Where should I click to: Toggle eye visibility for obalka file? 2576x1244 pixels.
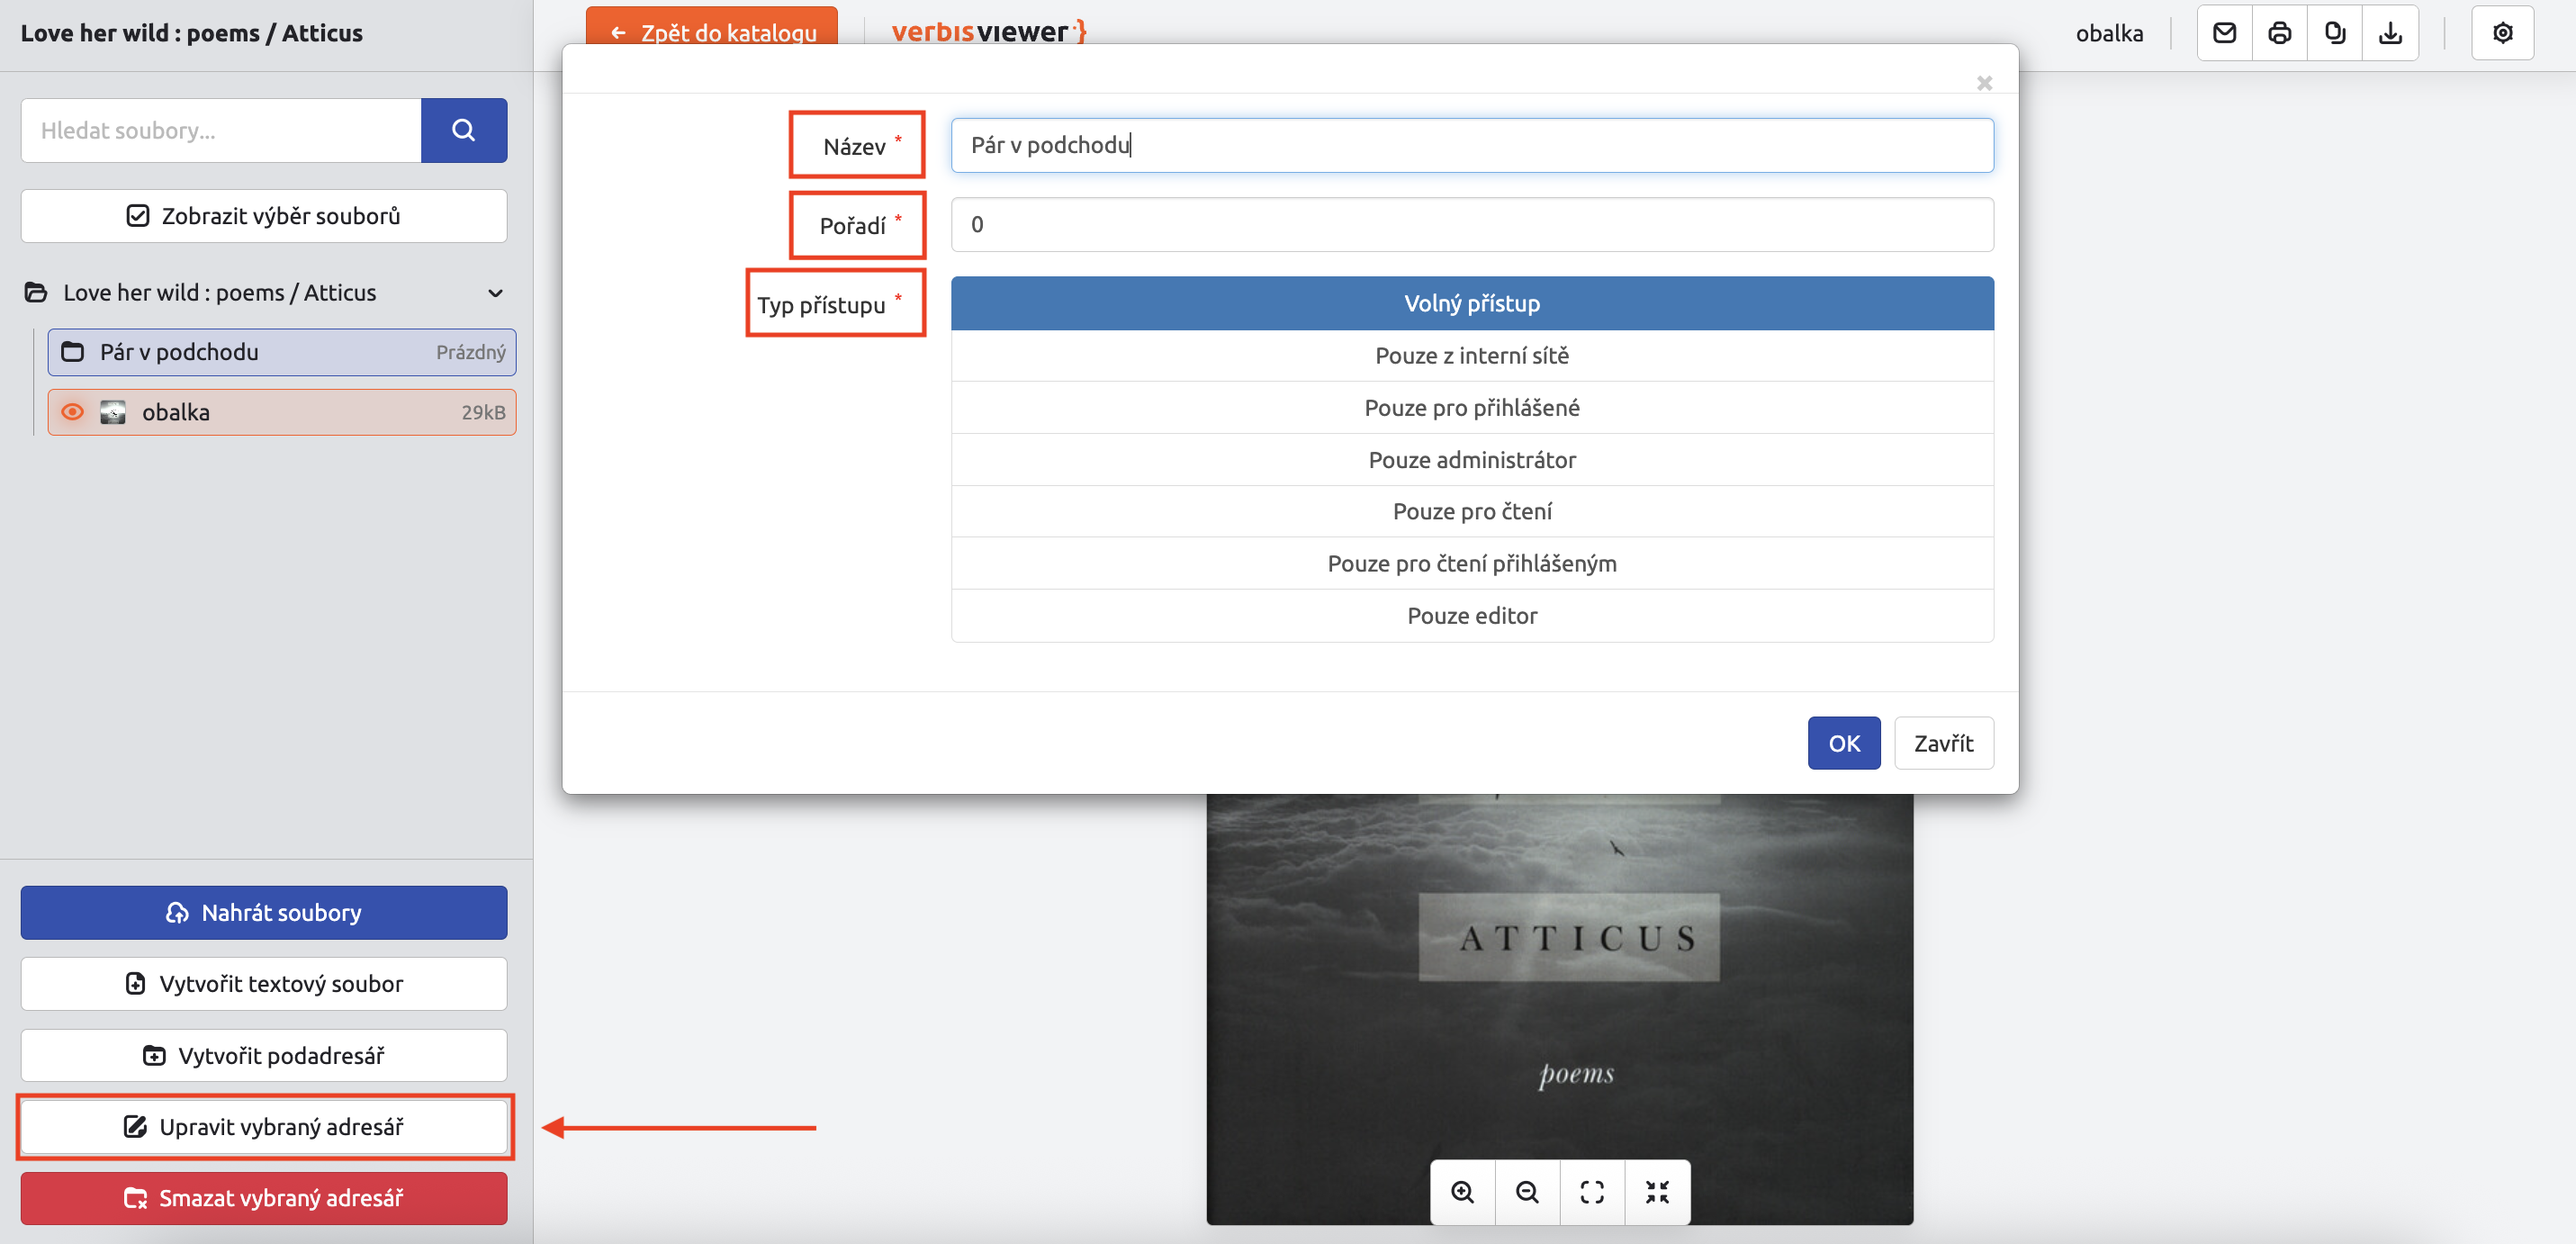click(72, 412)
